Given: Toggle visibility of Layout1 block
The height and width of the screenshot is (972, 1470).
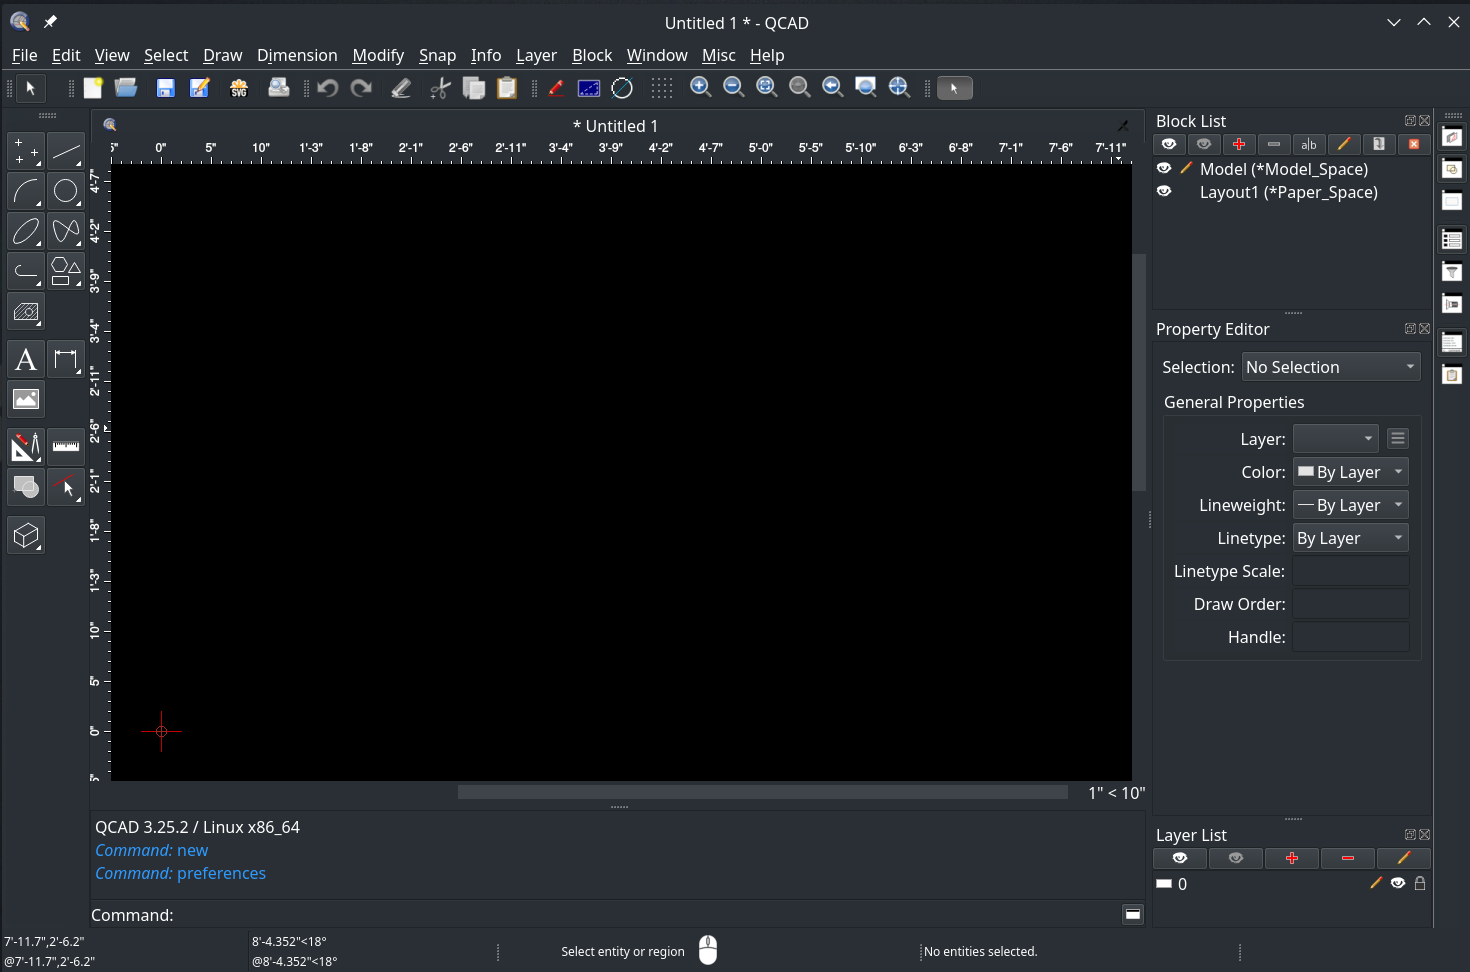Looking at the screenshot, I should (1164, 191).
